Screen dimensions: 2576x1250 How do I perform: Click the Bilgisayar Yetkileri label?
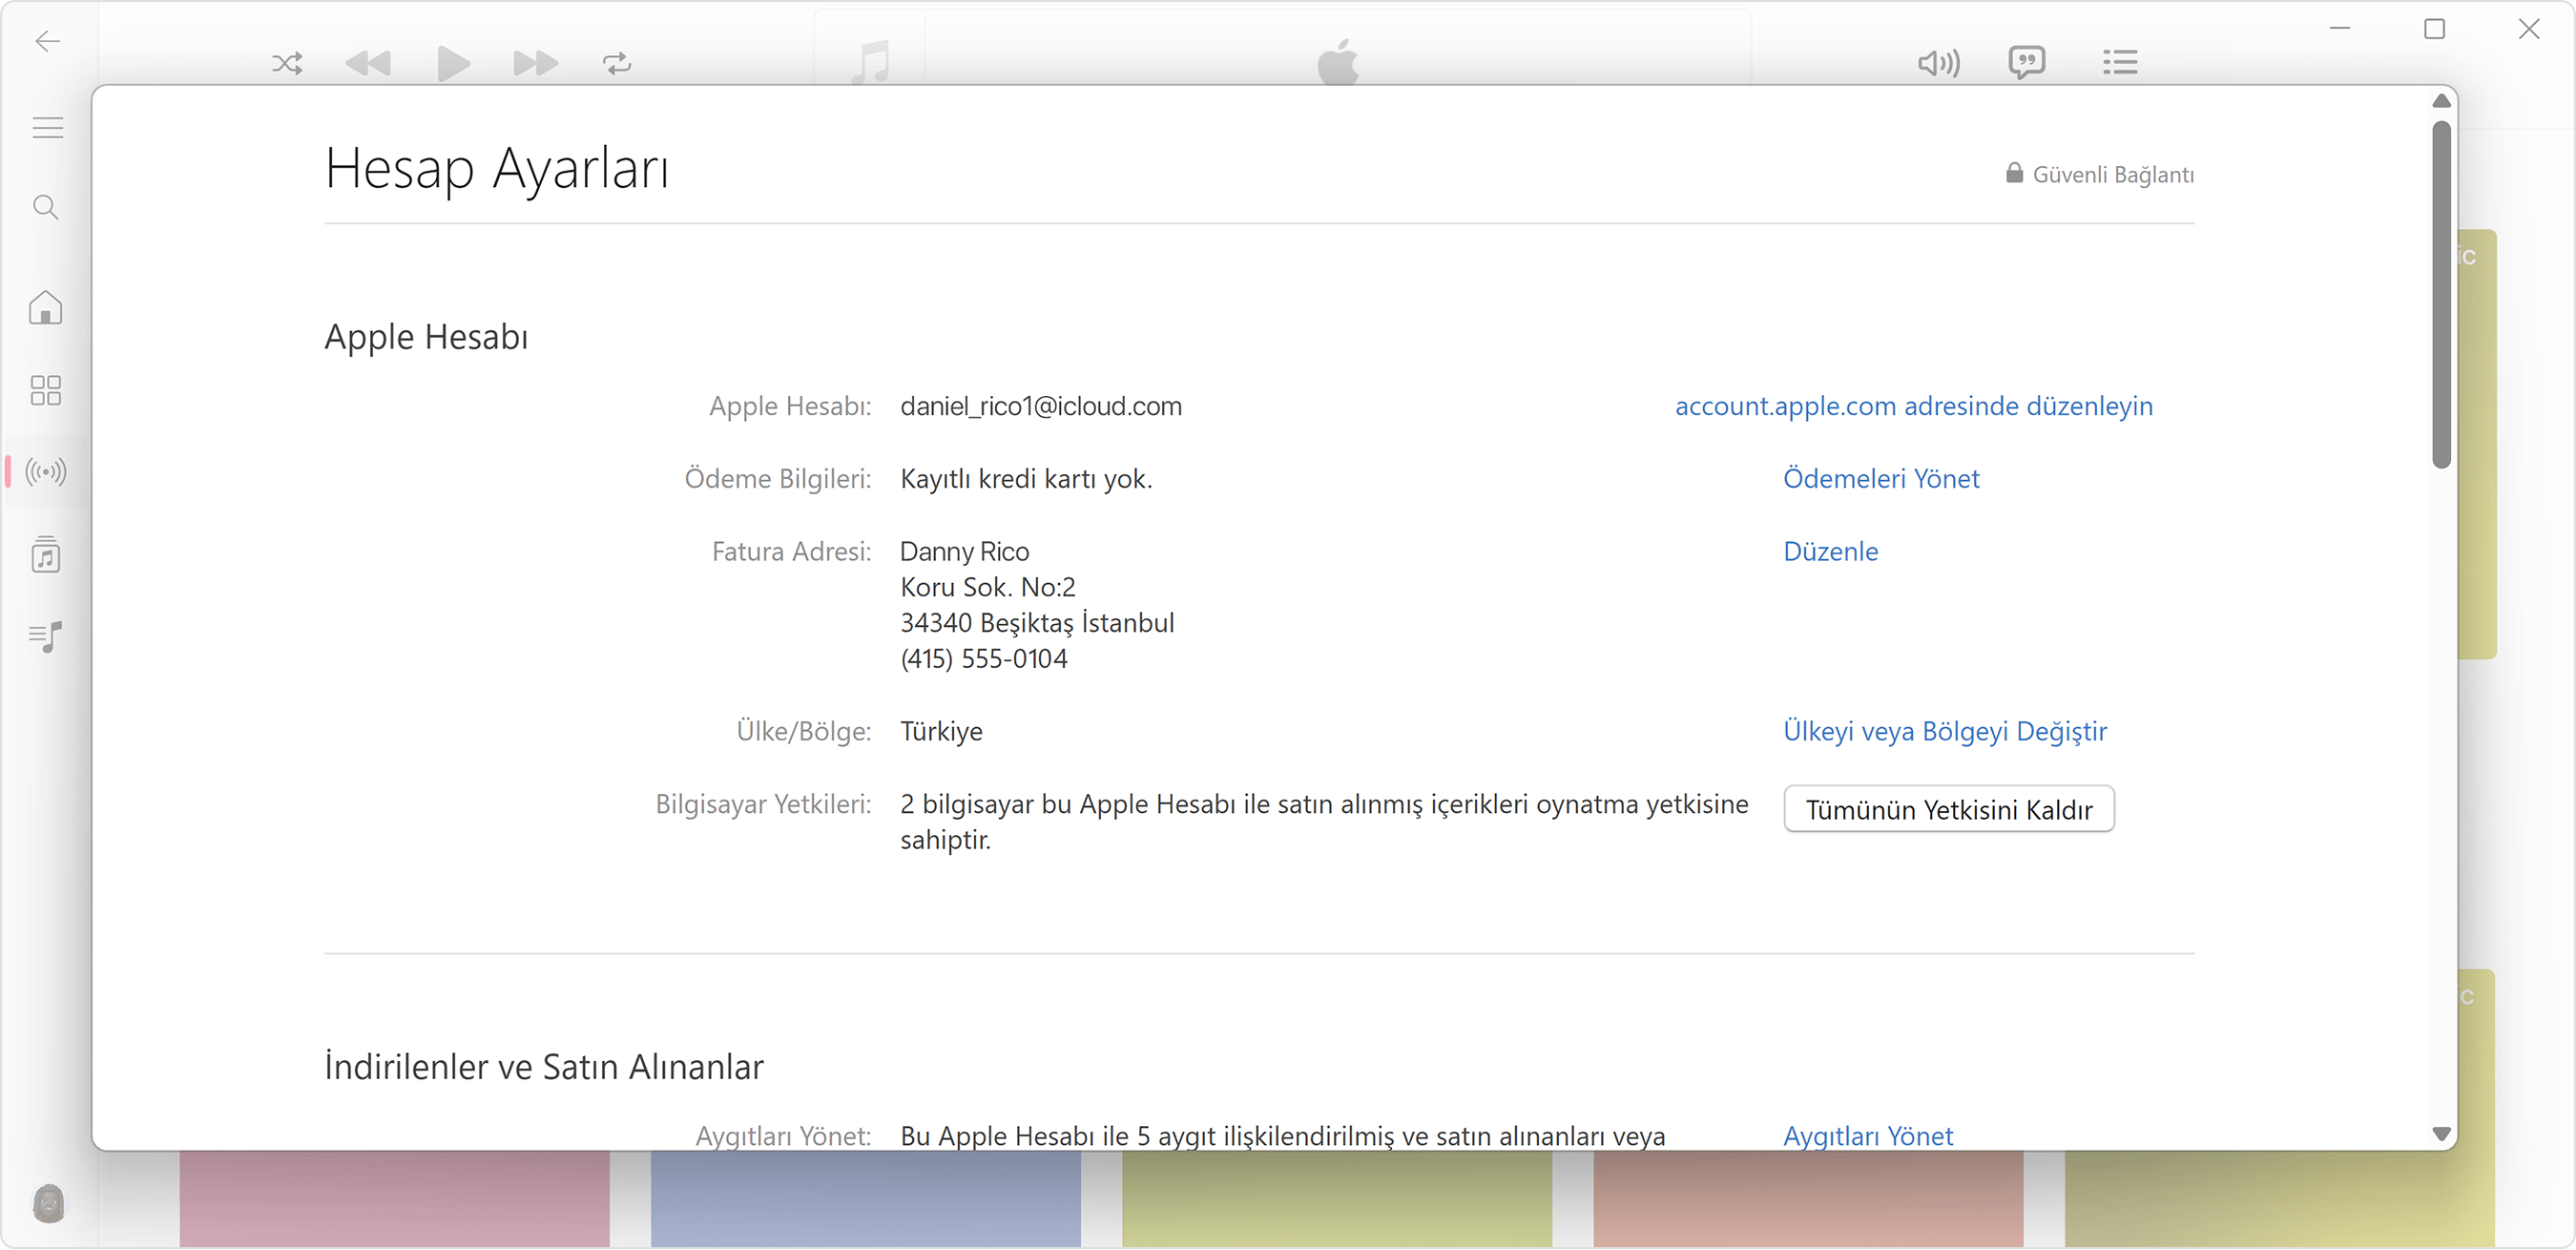point(763,804)
